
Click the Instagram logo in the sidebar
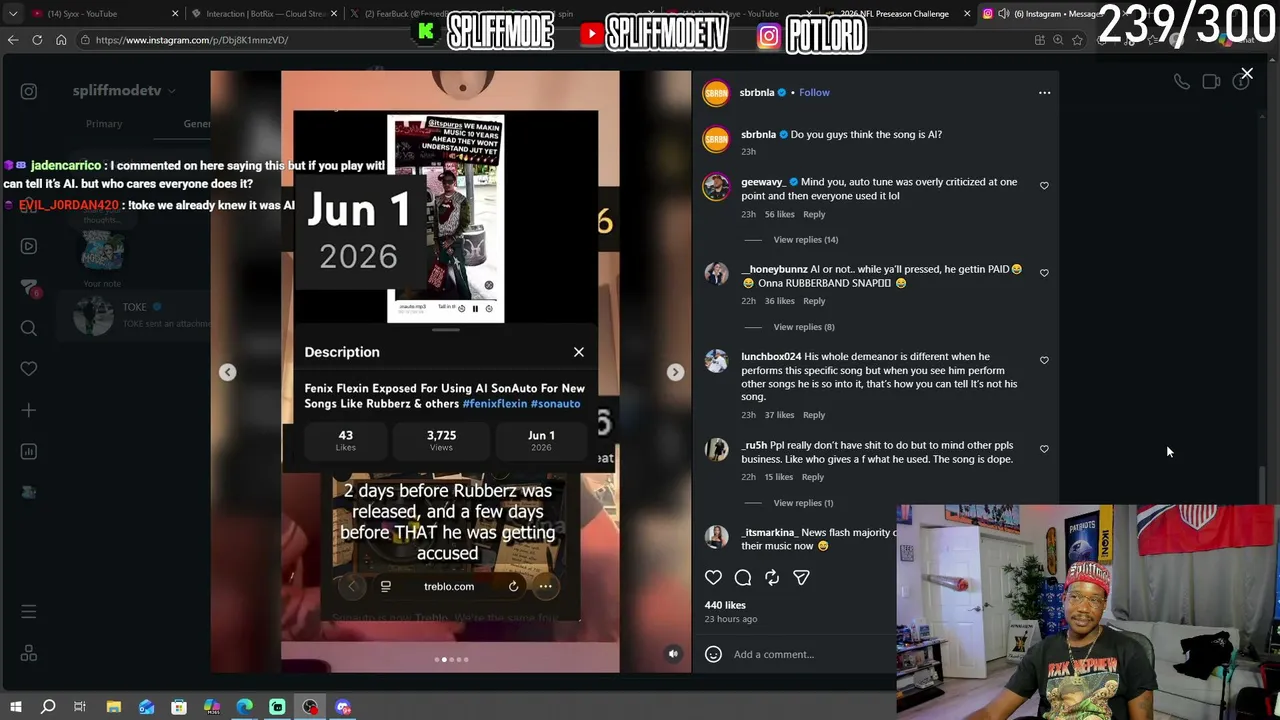pyautogui.click(x=29, y=92)
